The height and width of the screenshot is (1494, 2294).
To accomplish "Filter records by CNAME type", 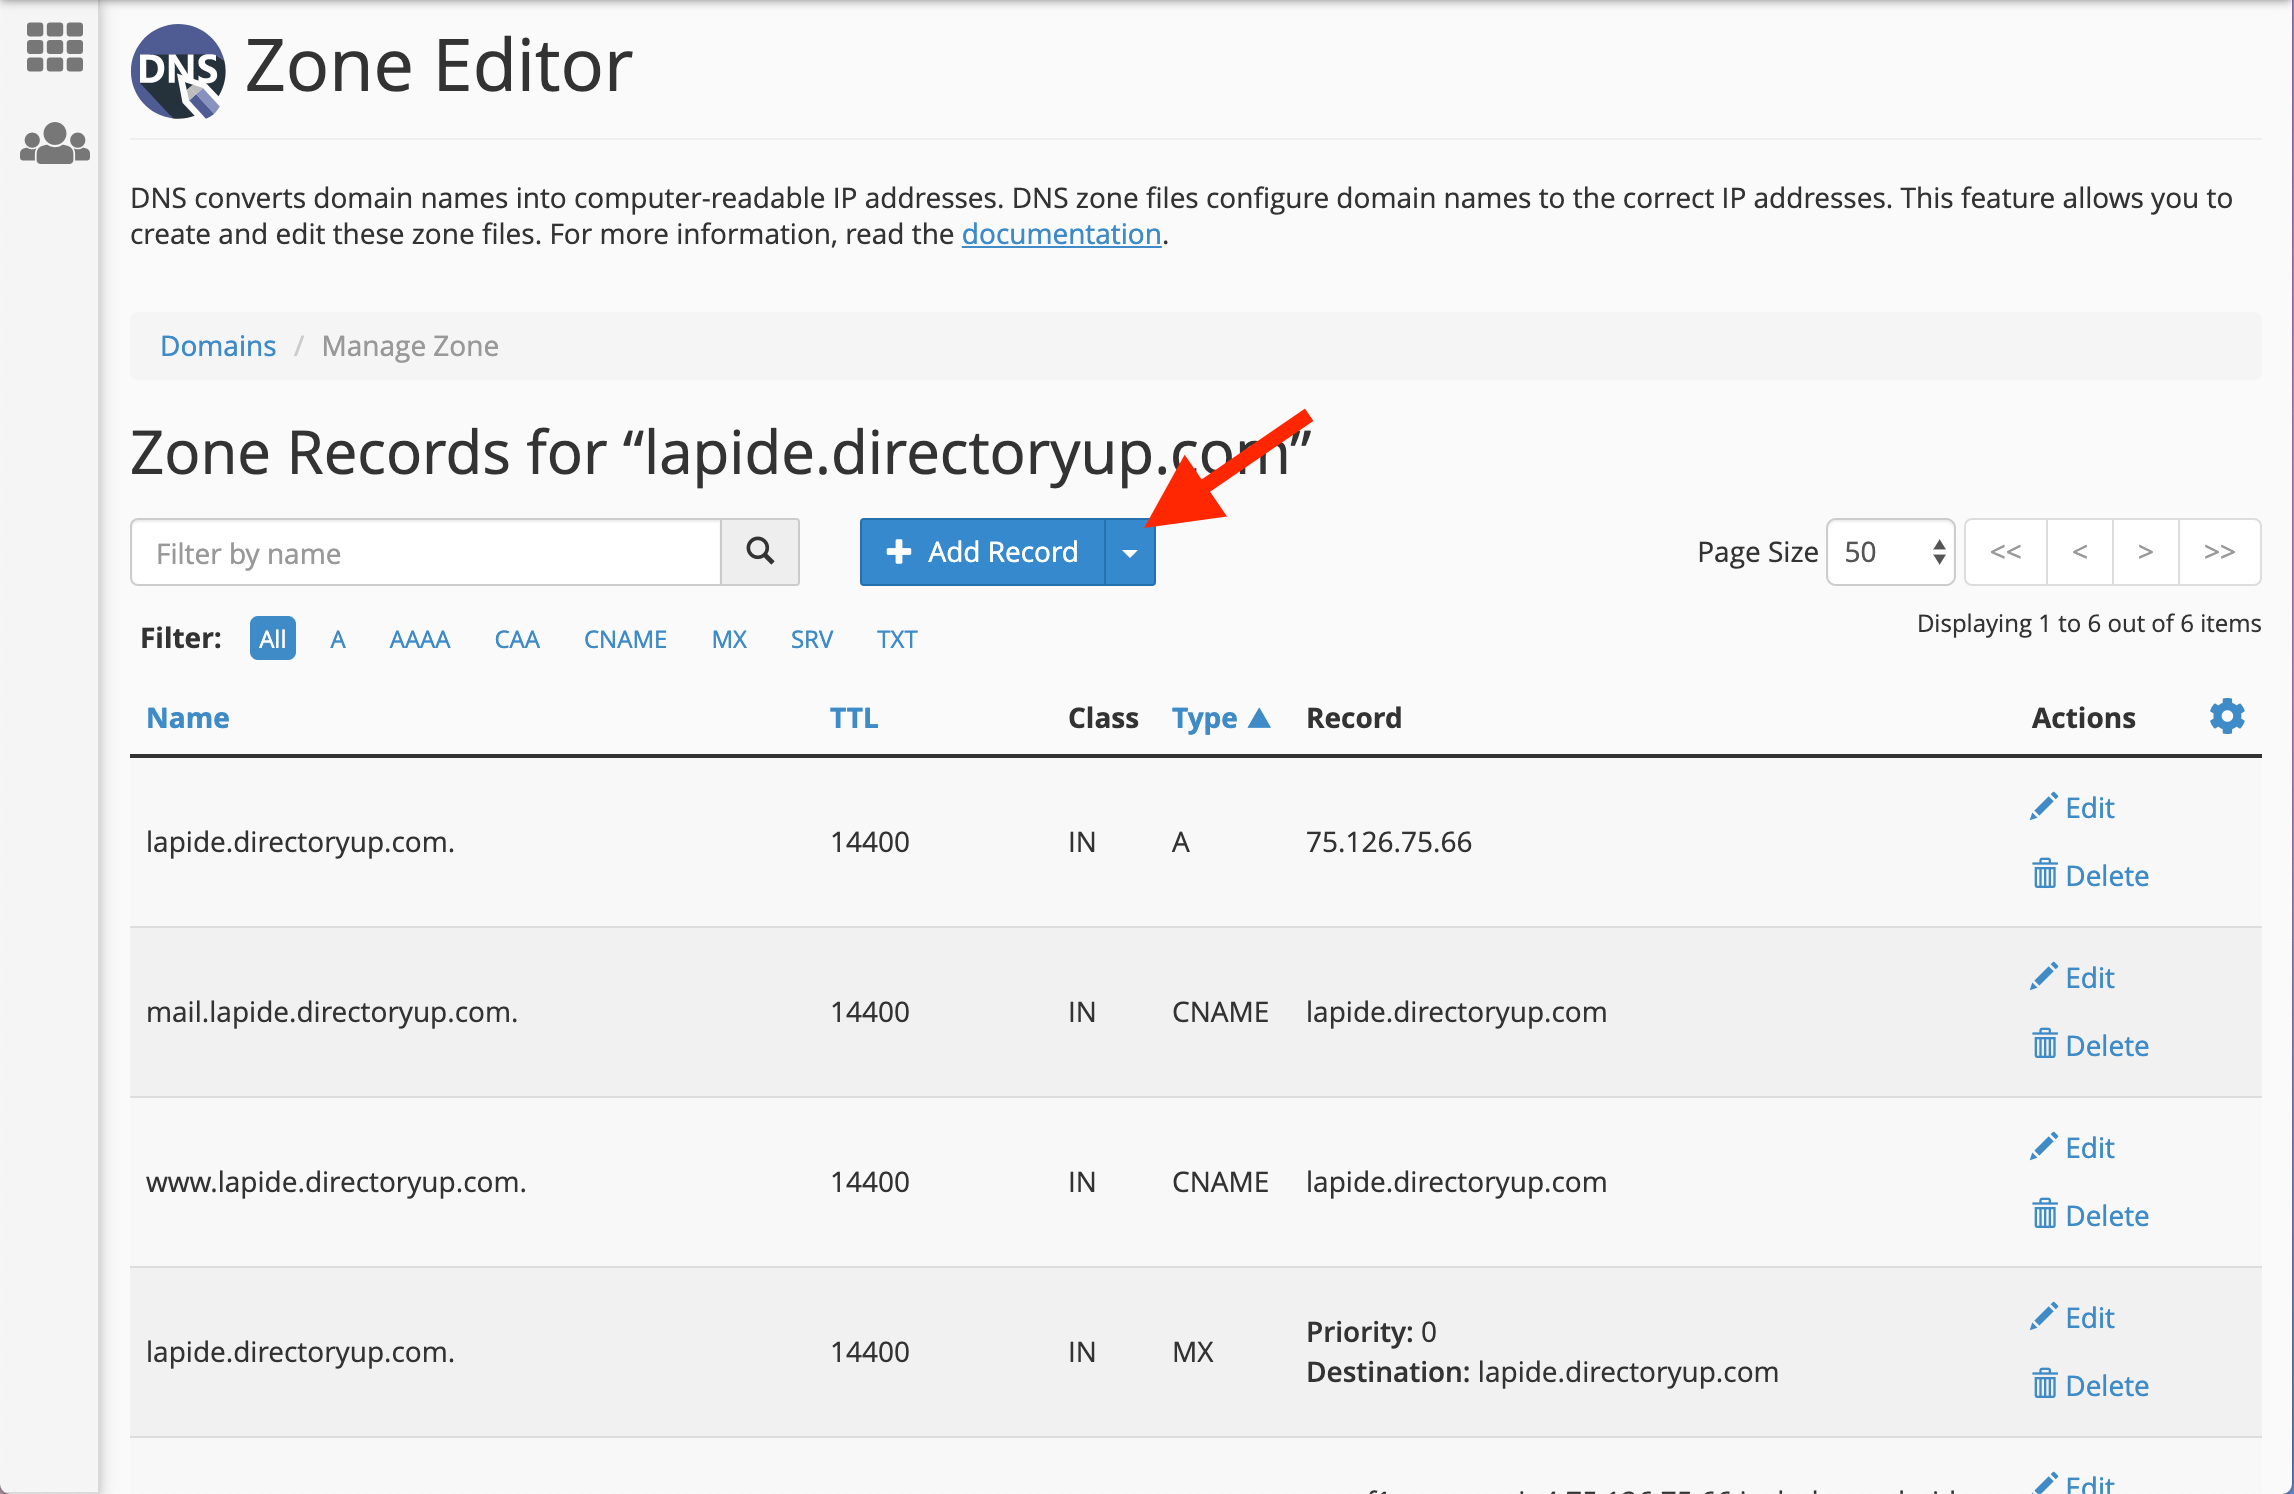I will pyautogui.click(x=625, y=639).
